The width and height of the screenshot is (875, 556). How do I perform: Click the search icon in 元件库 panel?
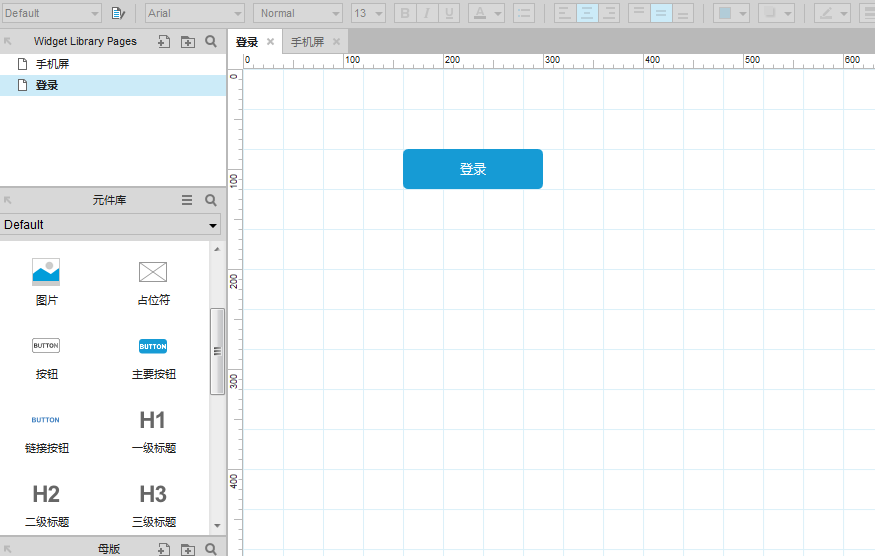click(x=211, y=200)
